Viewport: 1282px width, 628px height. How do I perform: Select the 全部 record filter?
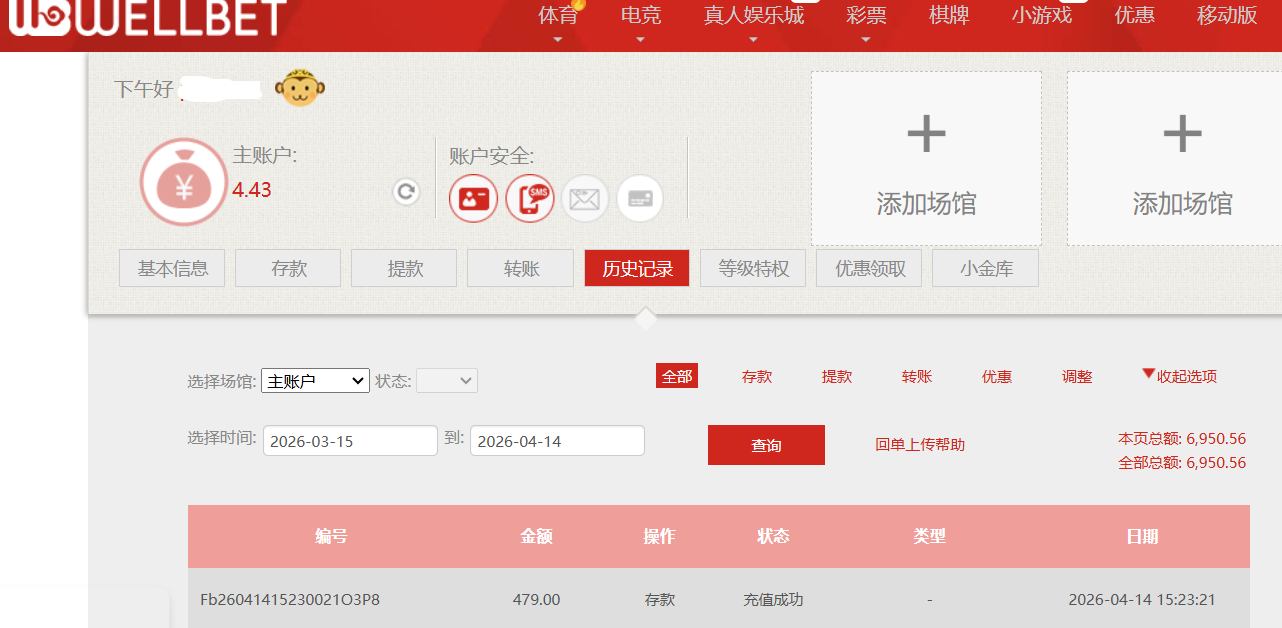[x=677, y=377]
